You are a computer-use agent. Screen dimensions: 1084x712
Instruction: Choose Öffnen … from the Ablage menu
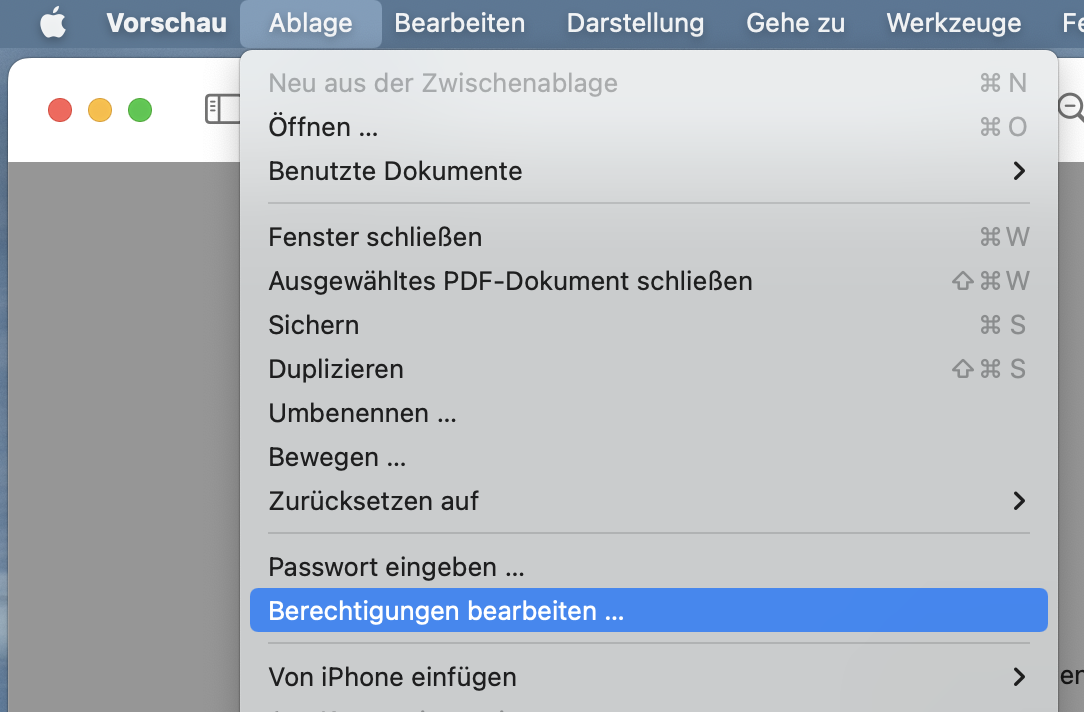click(323, 127)
